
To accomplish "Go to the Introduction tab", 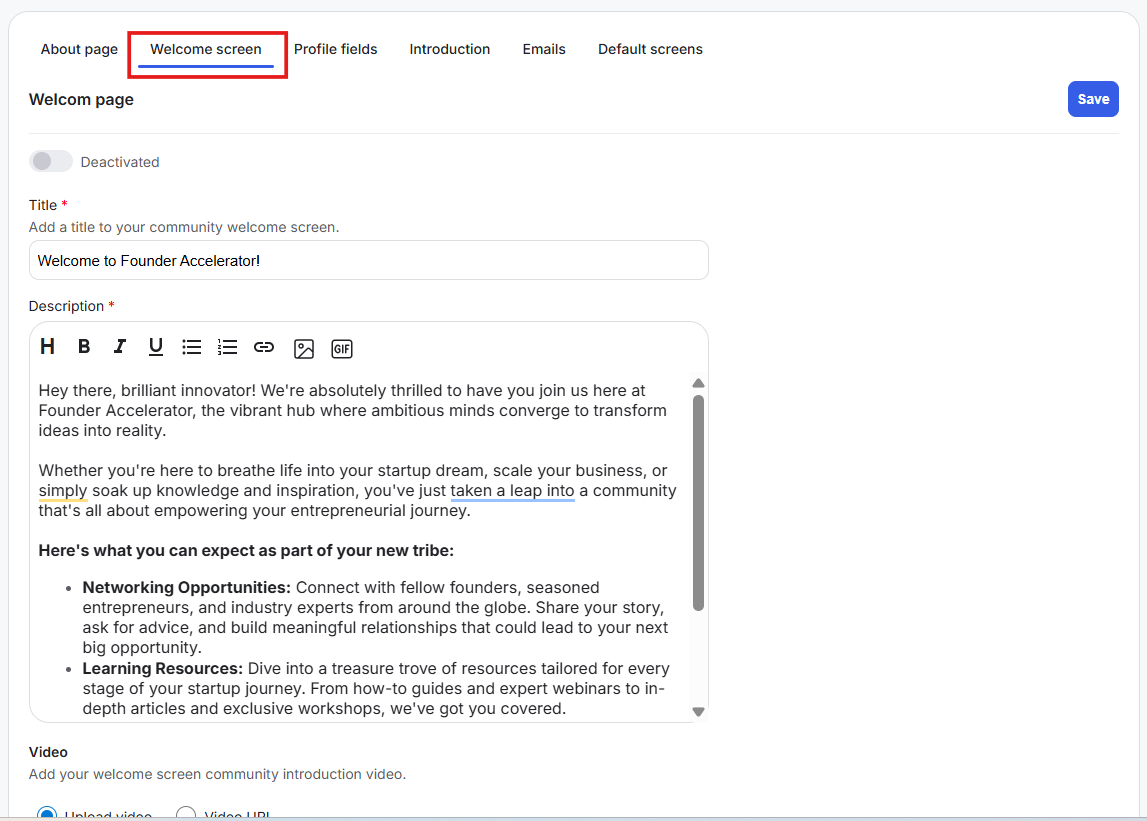I will pos(450,49).
